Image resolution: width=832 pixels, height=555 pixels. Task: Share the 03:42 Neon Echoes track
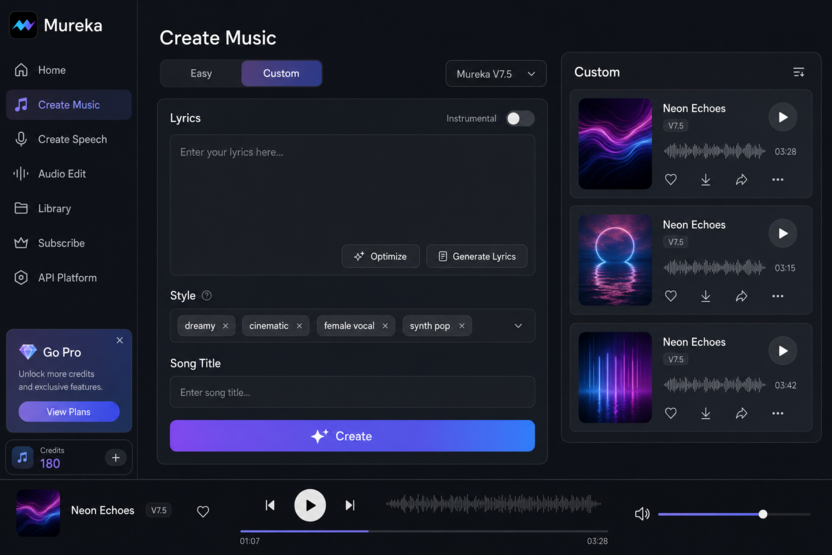741,413
